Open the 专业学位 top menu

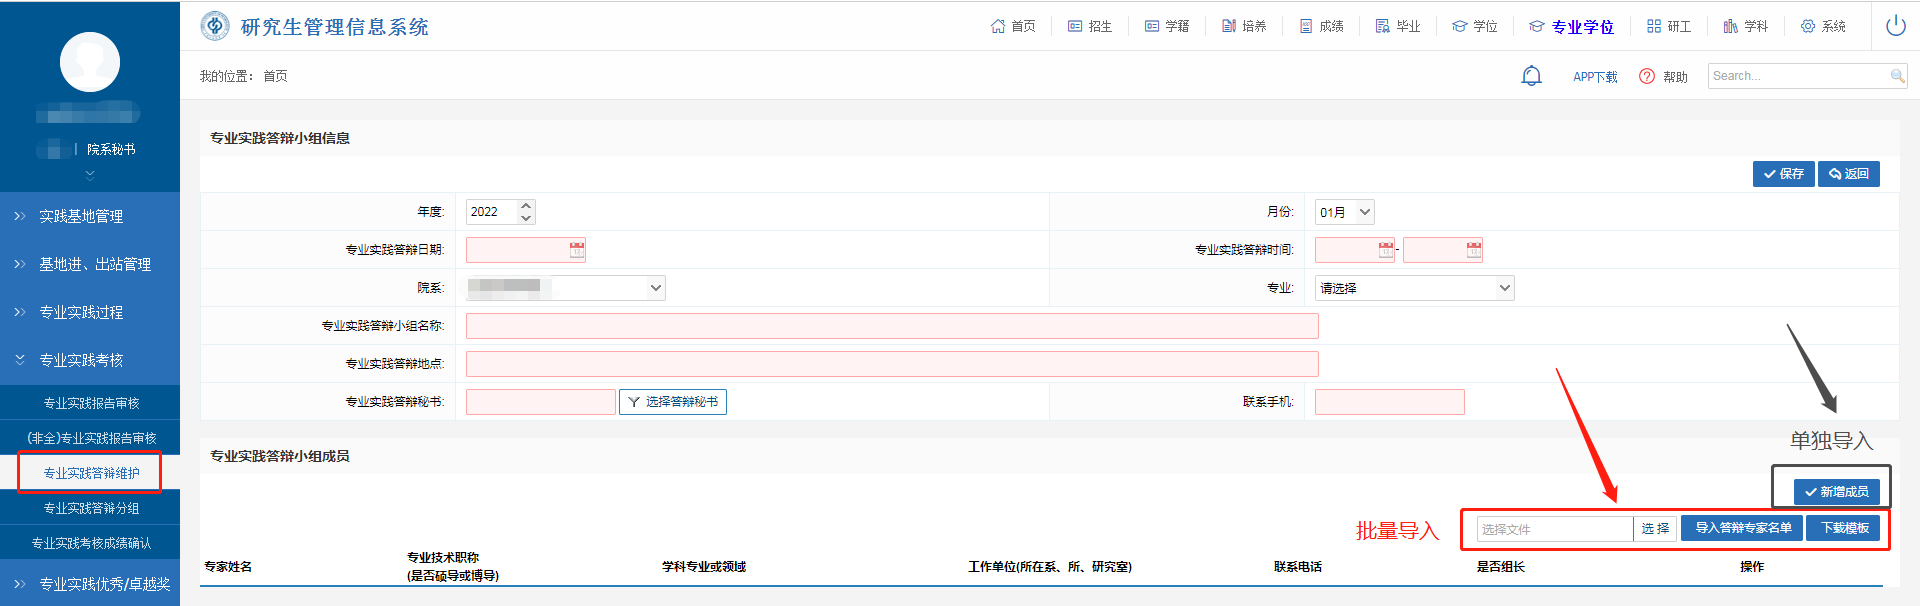1572,26
